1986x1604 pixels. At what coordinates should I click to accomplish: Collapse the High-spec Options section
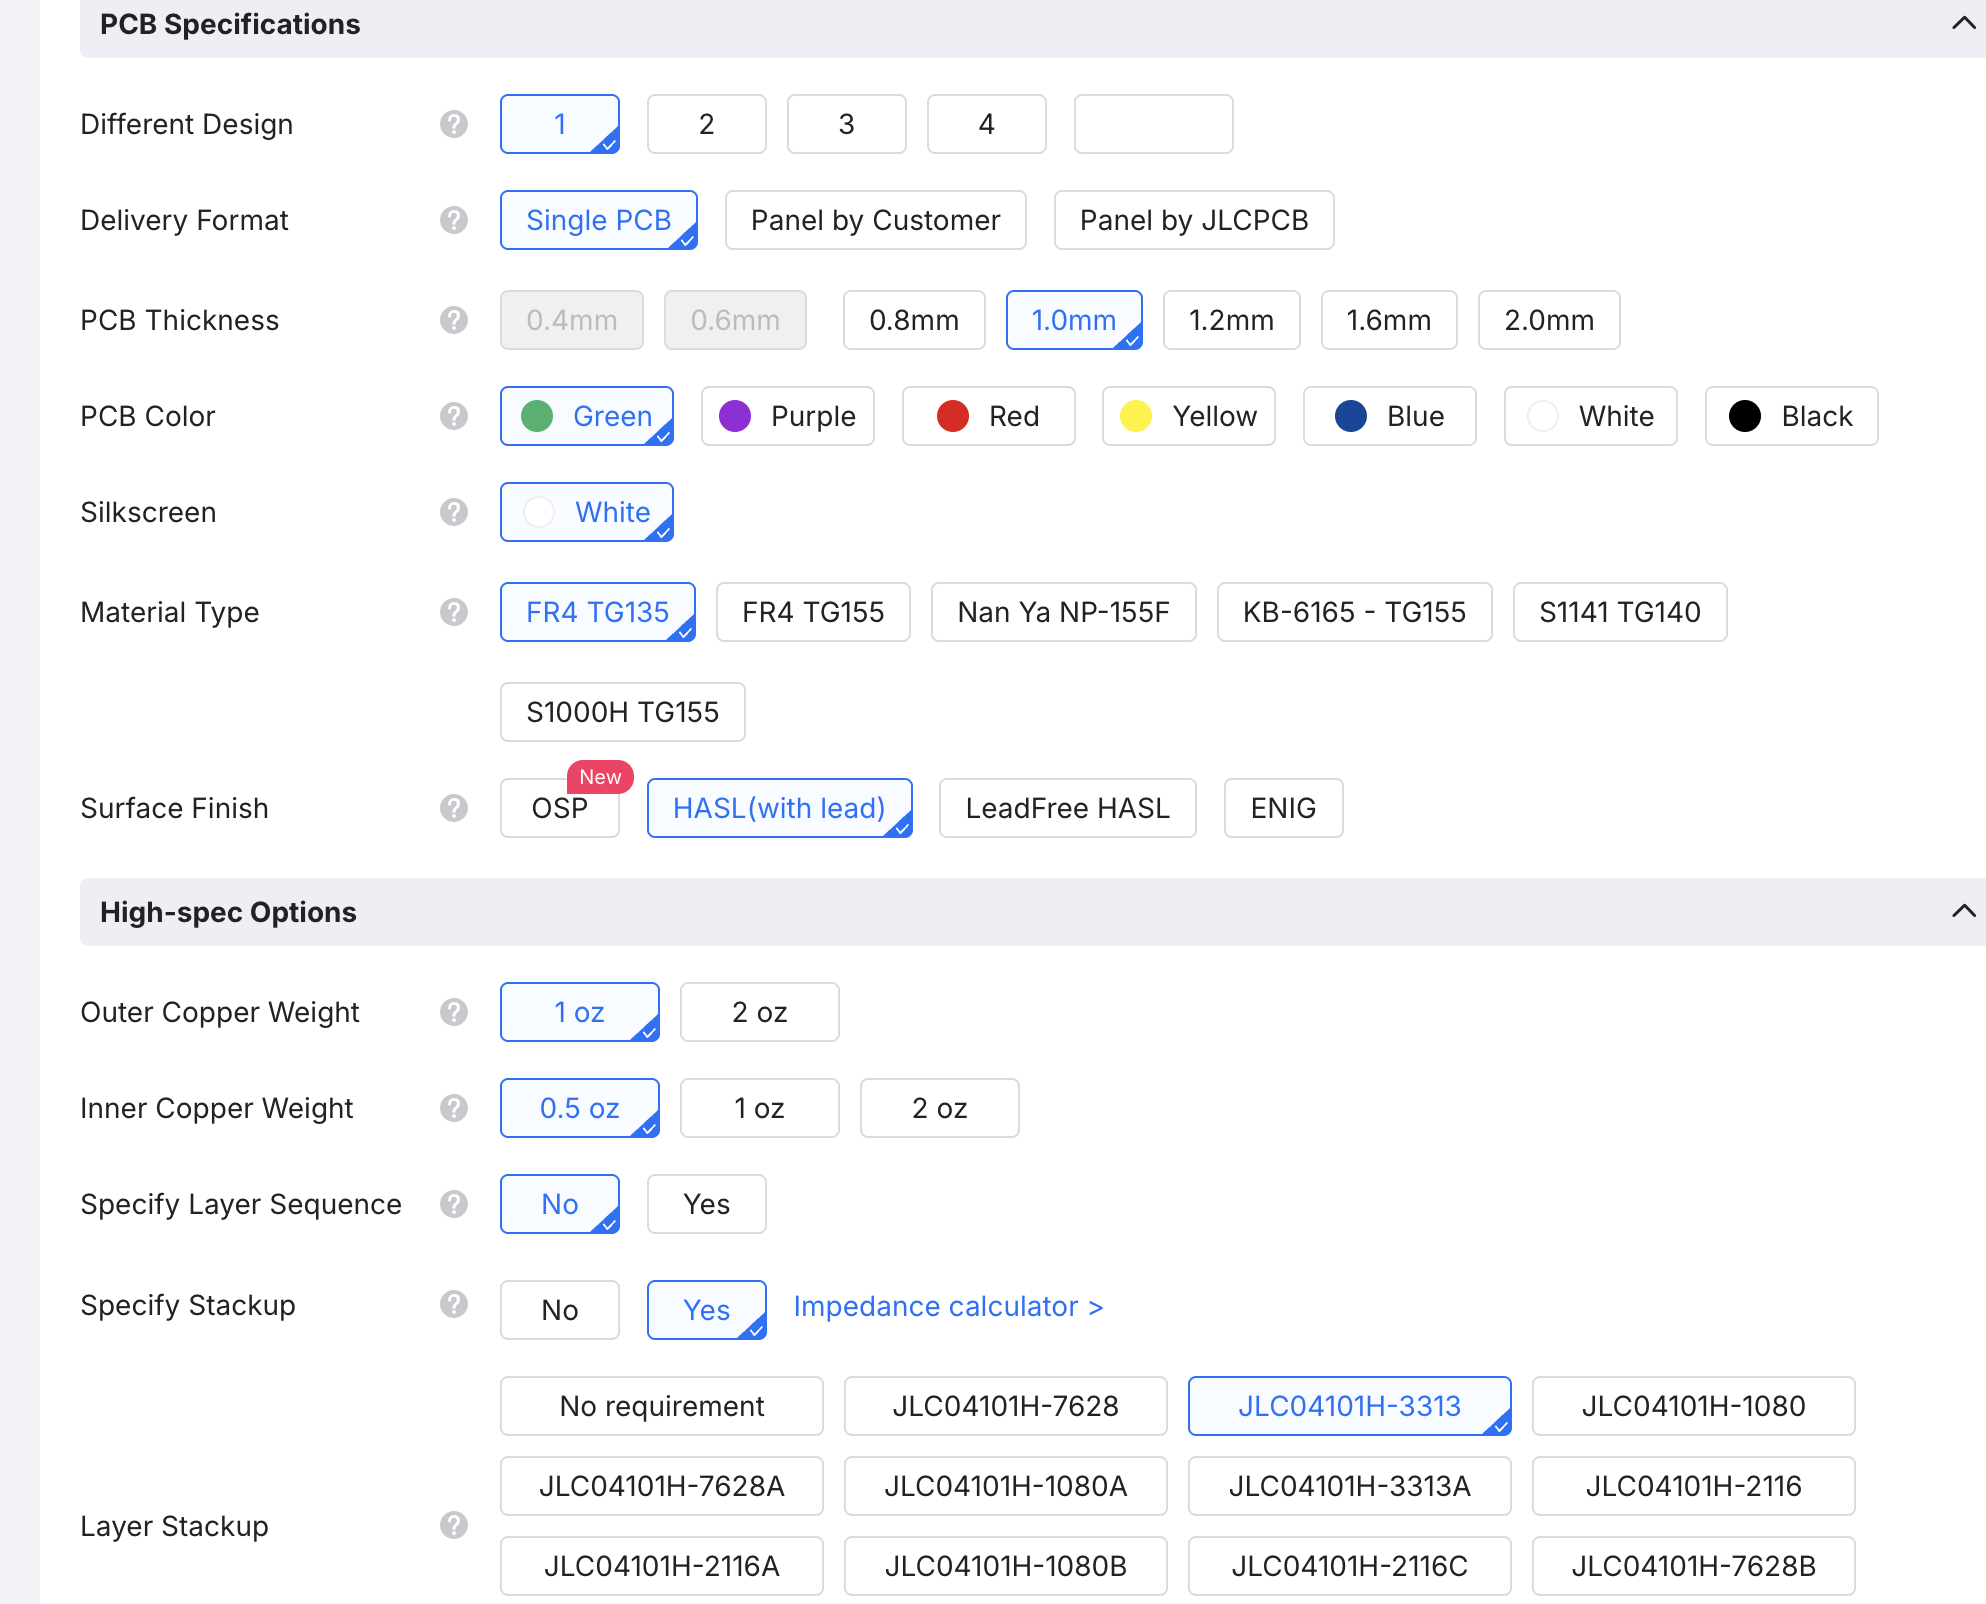pos(1963,911)
